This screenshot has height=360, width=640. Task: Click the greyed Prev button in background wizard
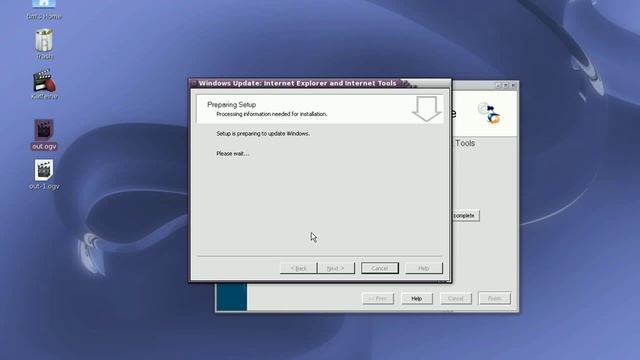pyautogui.click(x=378, y=298)
